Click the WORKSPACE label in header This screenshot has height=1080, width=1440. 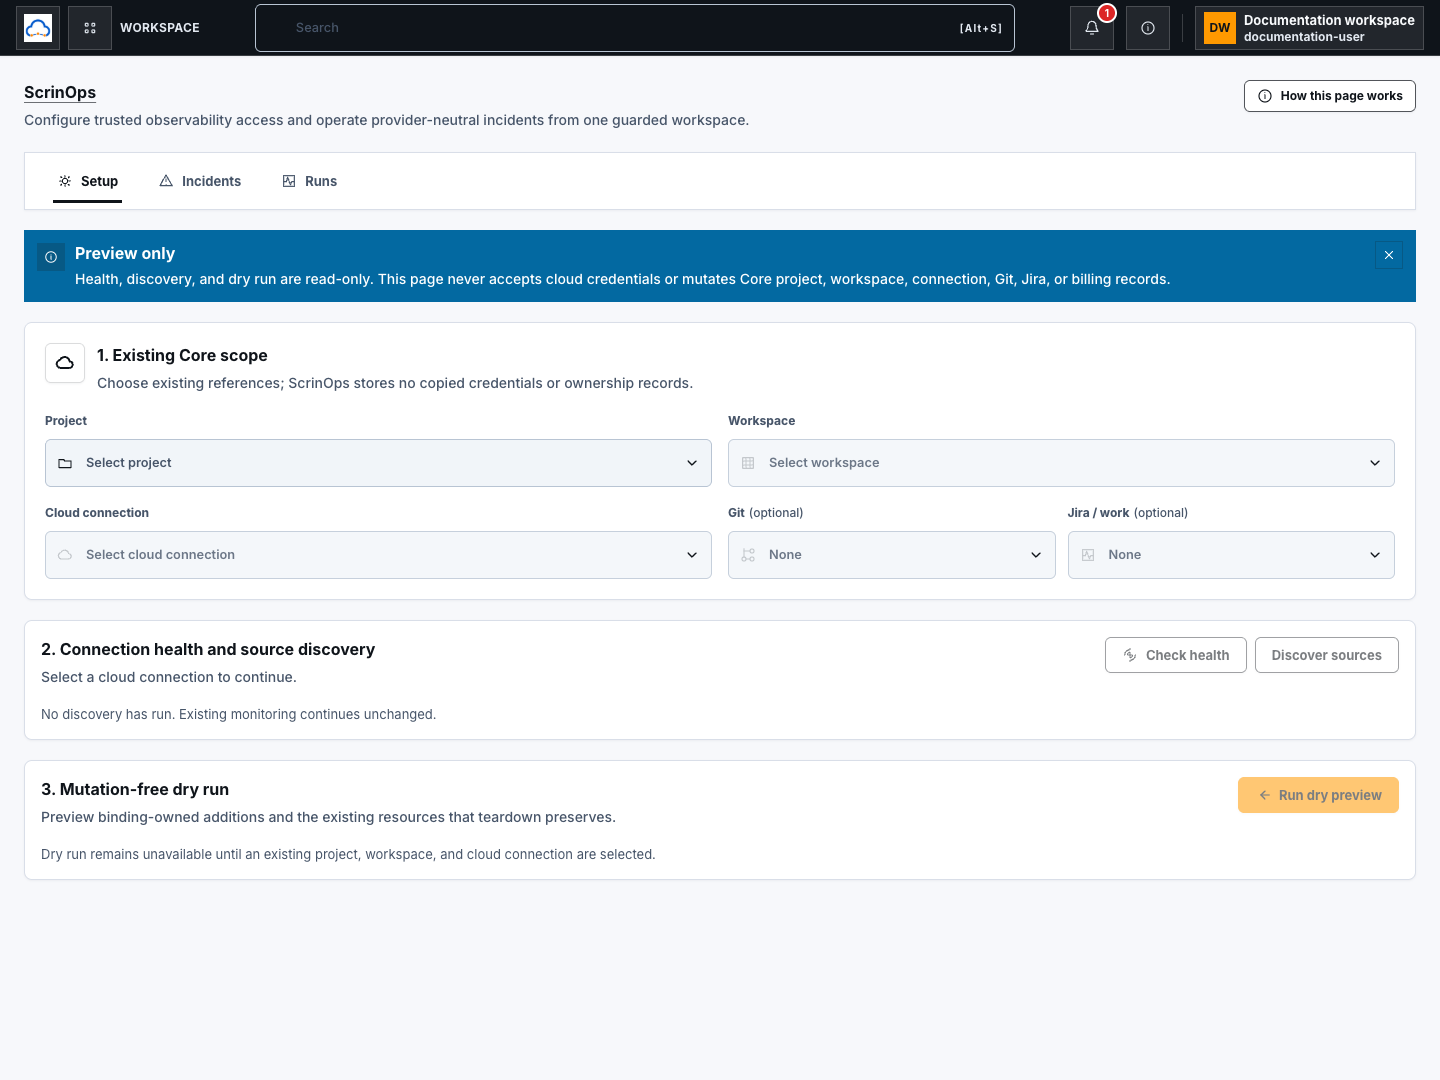click(x=160, y=28)
